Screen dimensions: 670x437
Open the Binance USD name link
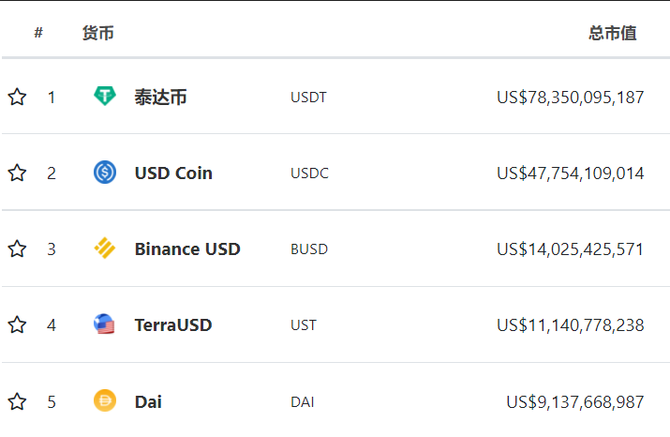188,249
